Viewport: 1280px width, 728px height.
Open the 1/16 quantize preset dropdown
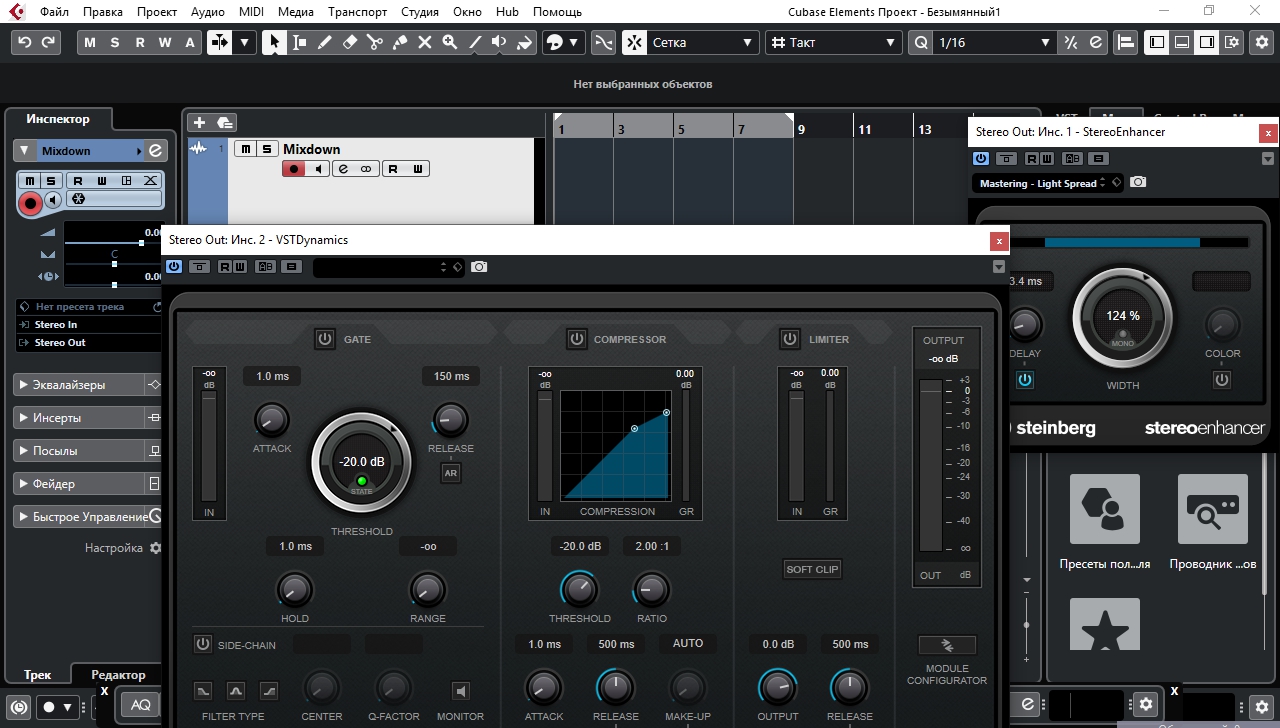994,43
